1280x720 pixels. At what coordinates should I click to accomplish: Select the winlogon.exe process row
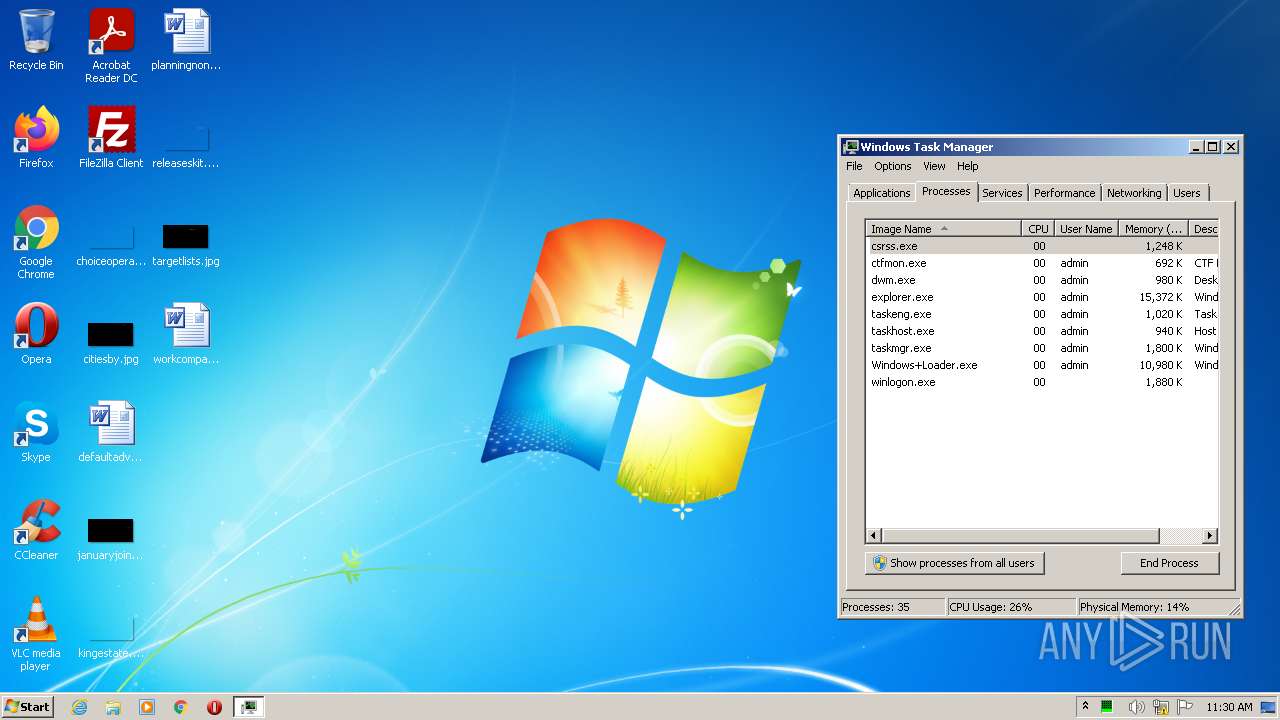click(1042, 382)
